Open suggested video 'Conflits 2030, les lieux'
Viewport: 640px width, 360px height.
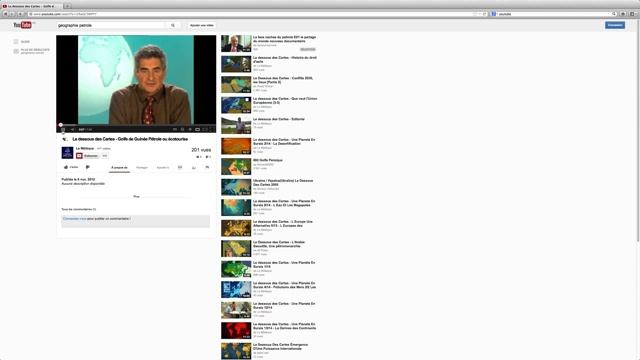point(269,84)
